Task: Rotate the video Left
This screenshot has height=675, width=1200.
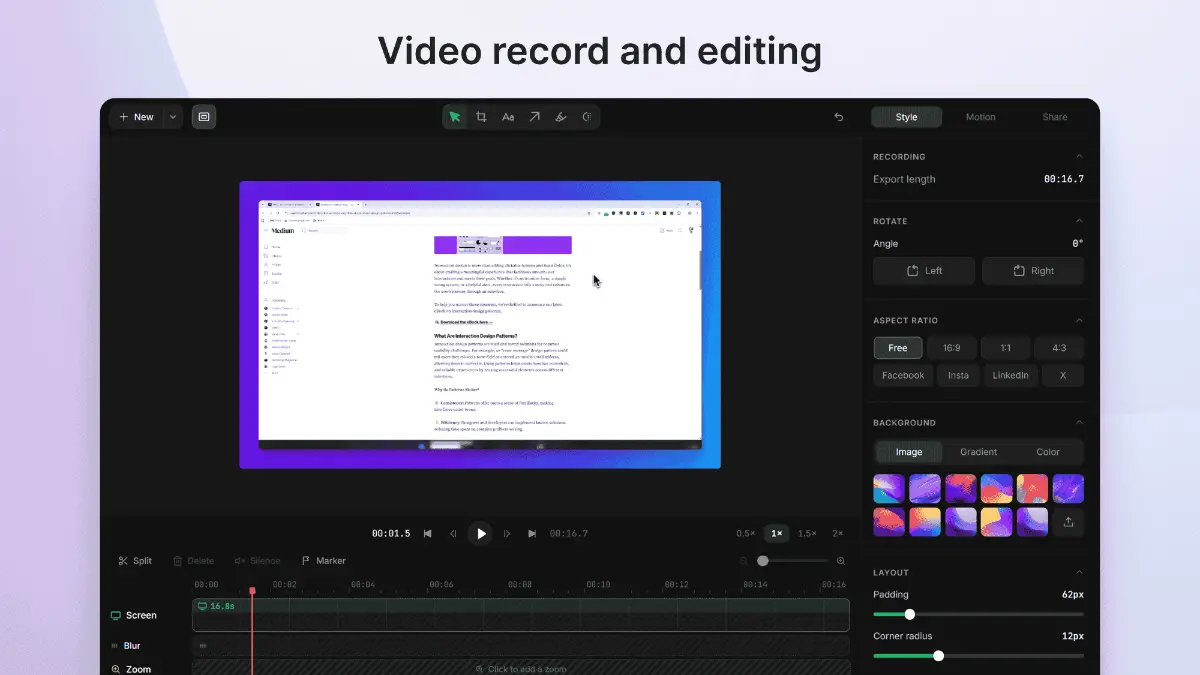Action: [x=925, y=271]
